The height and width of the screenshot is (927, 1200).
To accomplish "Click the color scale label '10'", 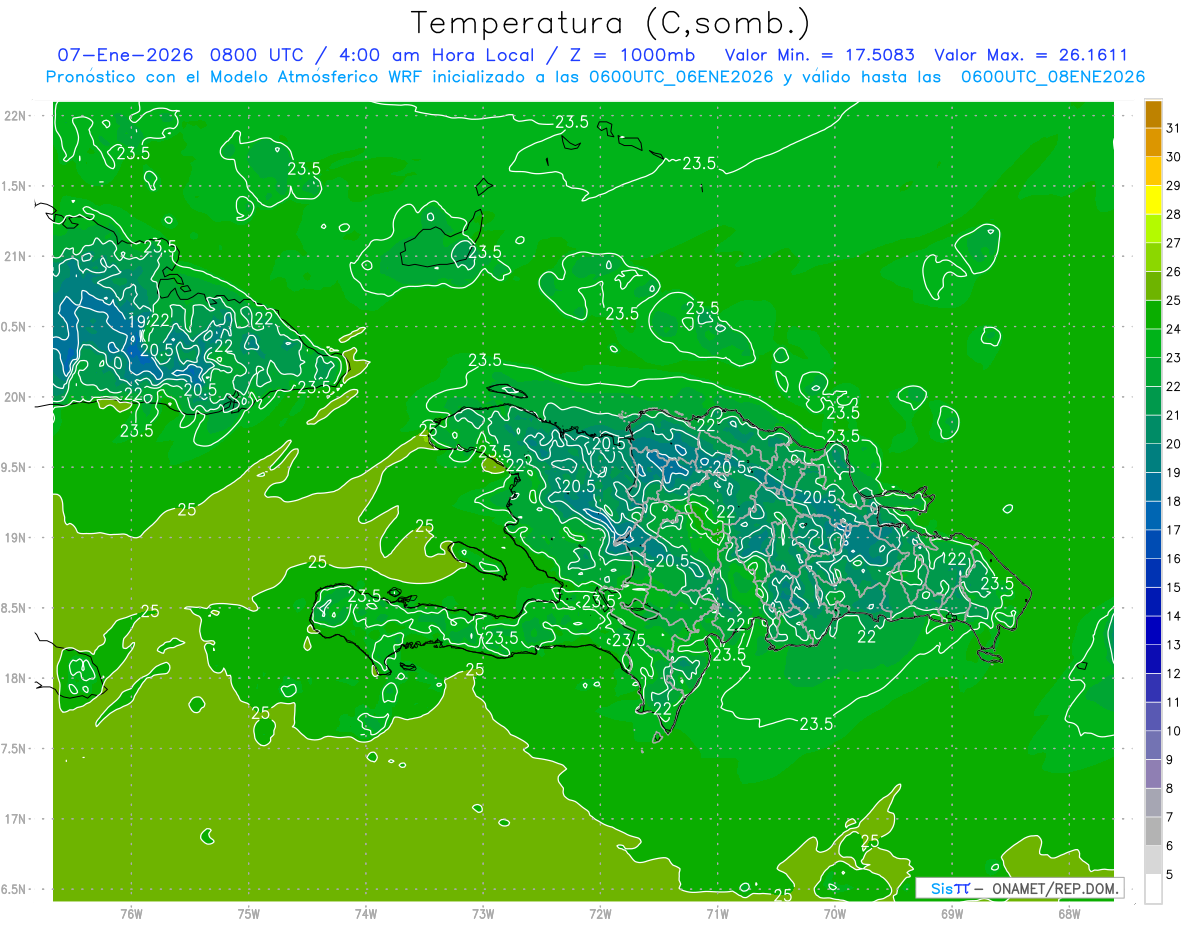I will coord(1174,732).
